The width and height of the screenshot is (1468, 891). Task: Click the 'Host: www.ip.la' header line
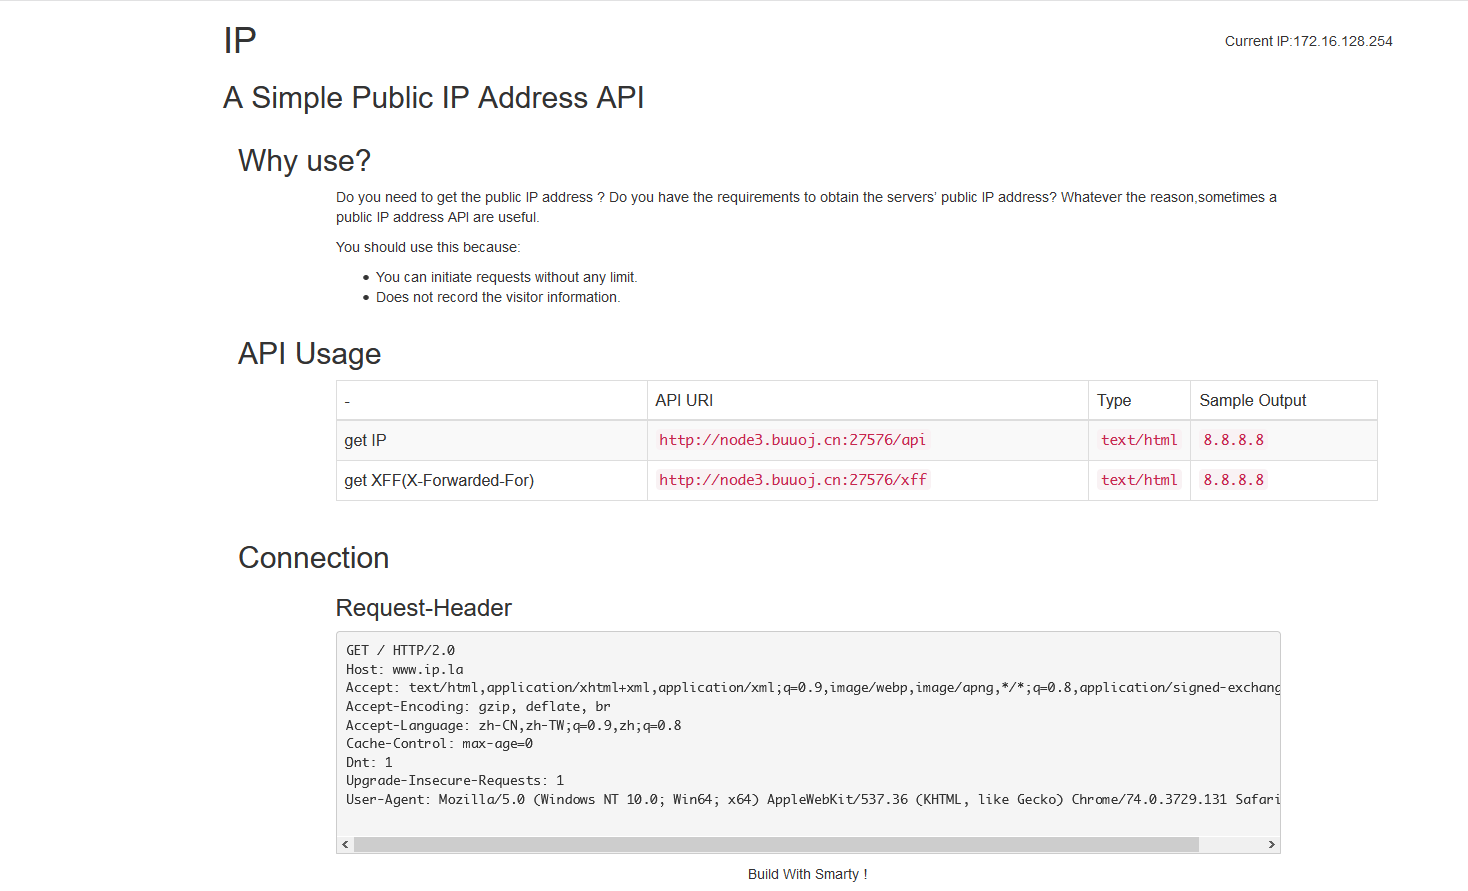pos(405,669)
